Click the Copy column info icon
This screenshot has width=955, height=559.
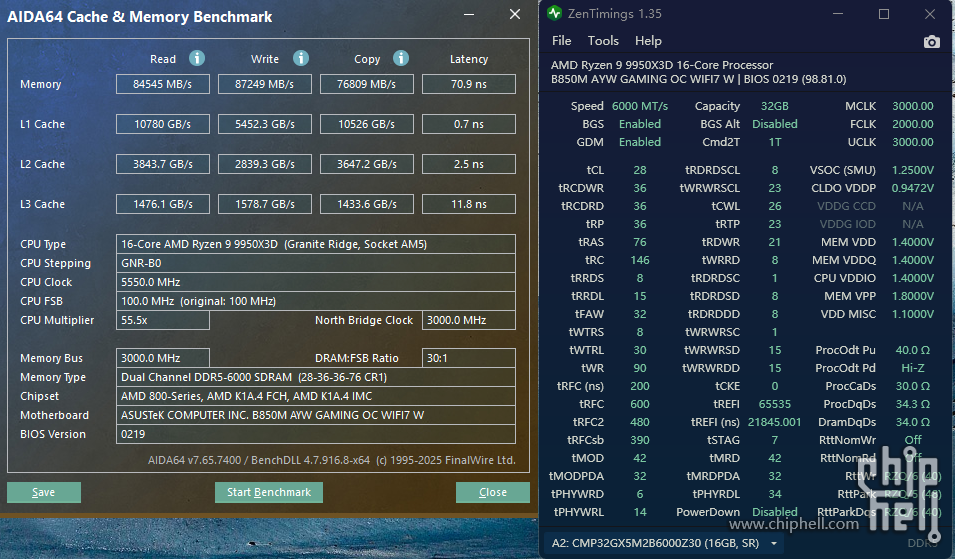point(401,58)
